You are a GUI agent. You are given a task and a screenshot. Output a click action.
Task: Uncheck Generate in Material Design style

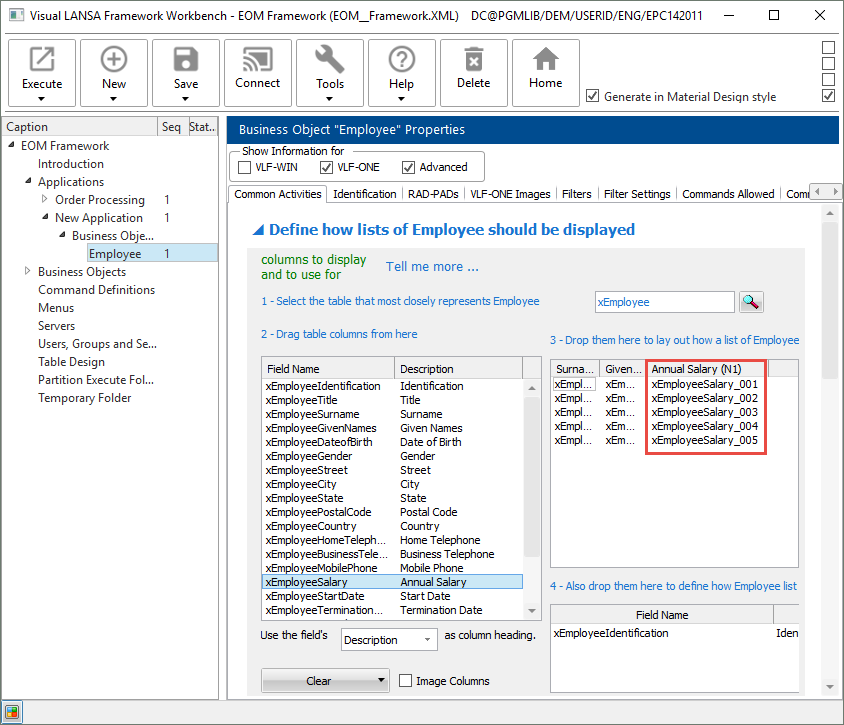(x=594, y=97)
